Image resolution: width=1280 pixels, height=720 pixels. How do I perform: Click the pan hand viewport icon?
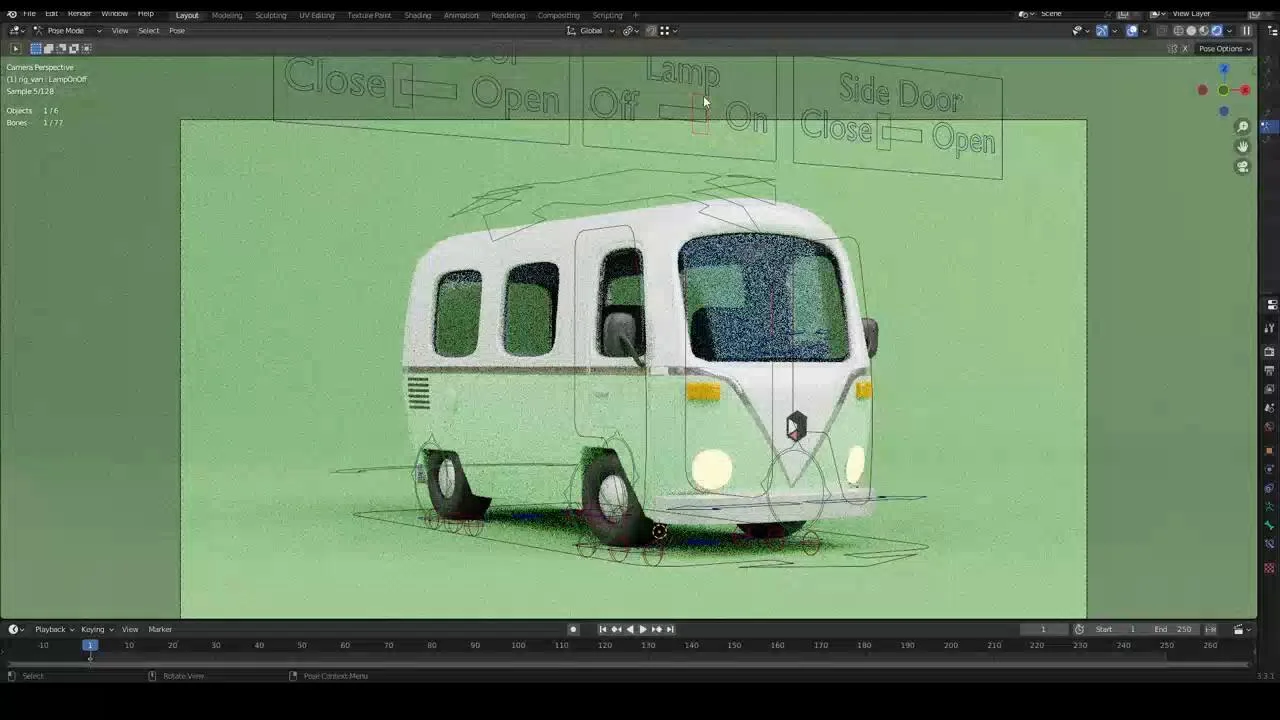pos(1243,147)
